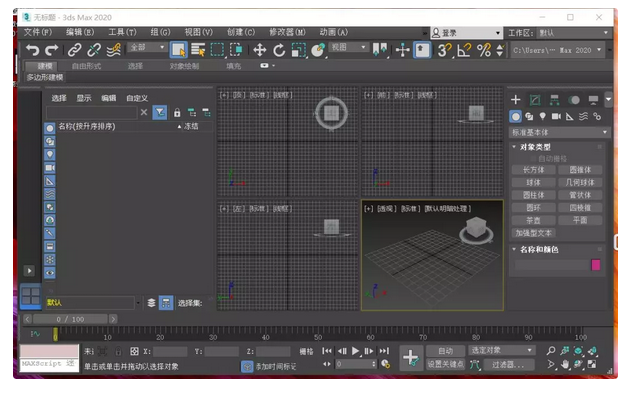The height and width of the screenshot is (394, 636).
Task: Select Geometry category in Create panel
Action: point(516,117)
